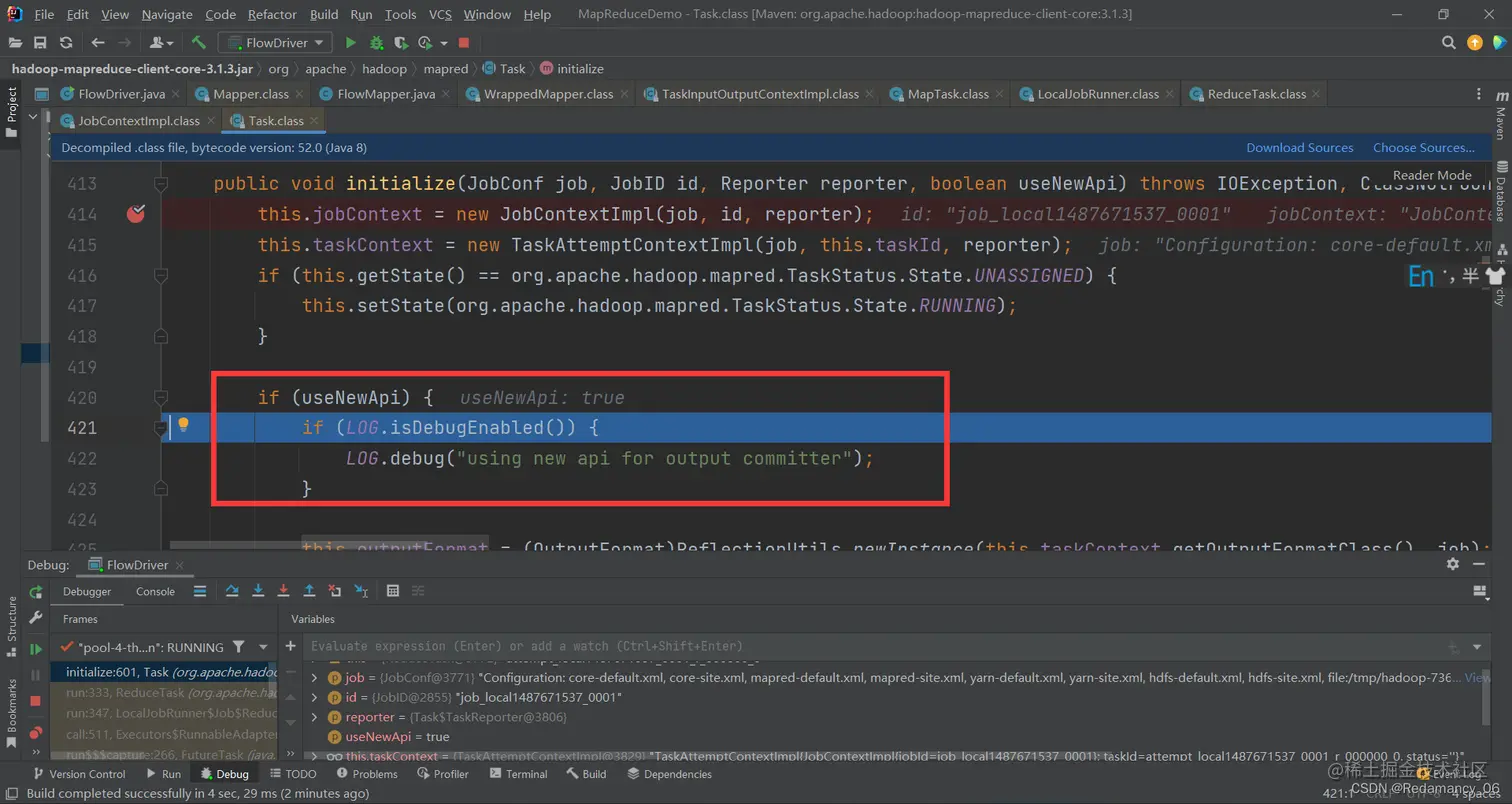Screen dimensions: 1512x804
Task: Click the add watch plus icon
Action: click(x=291, y=646)
